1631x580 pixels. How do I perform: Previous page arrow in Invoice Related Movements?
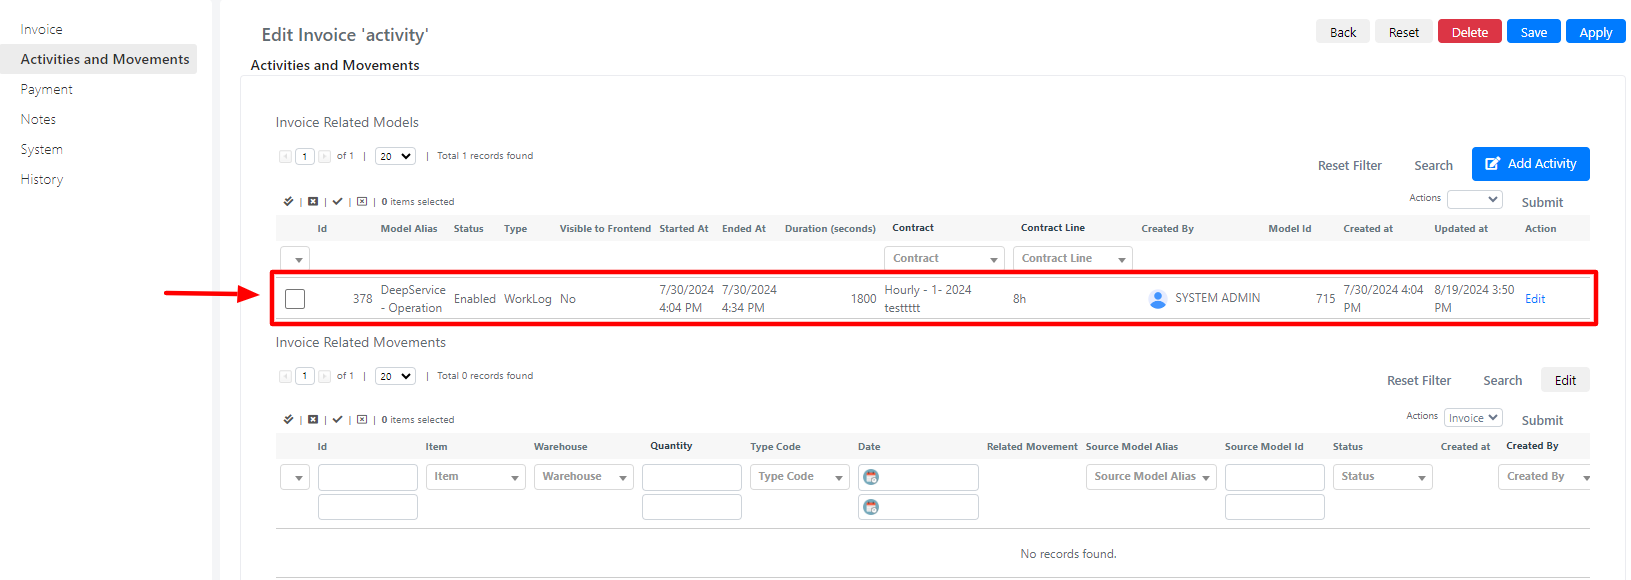(x=285, y=376)
